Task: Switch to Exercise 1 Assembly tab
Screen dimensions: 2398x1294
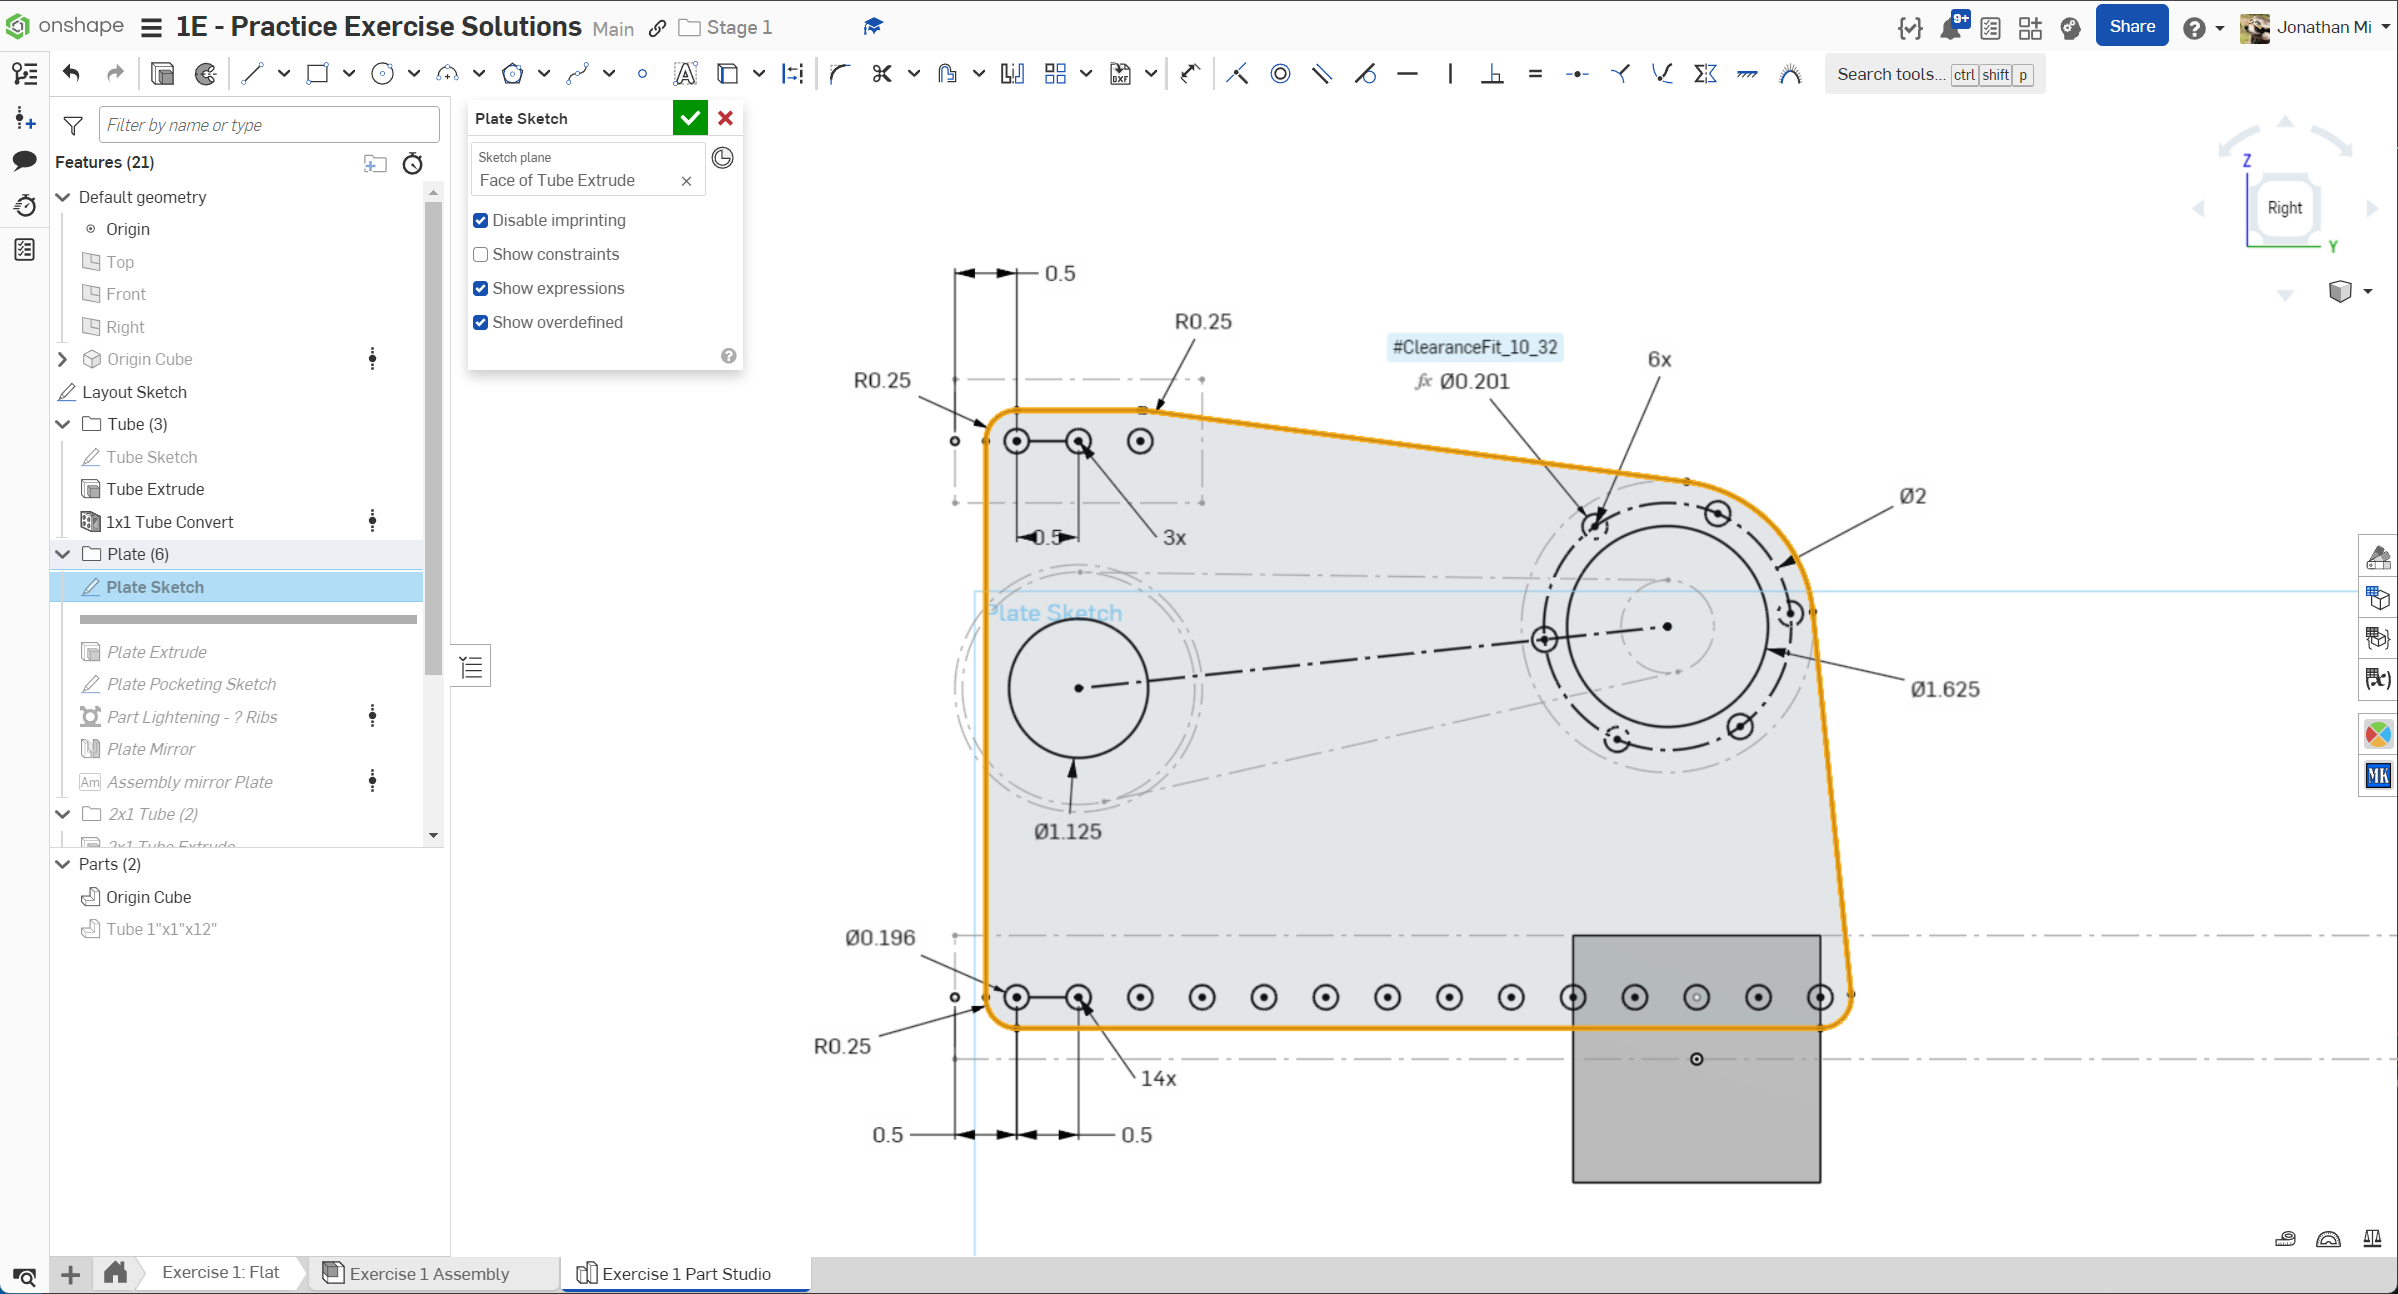Action: 428,1273
